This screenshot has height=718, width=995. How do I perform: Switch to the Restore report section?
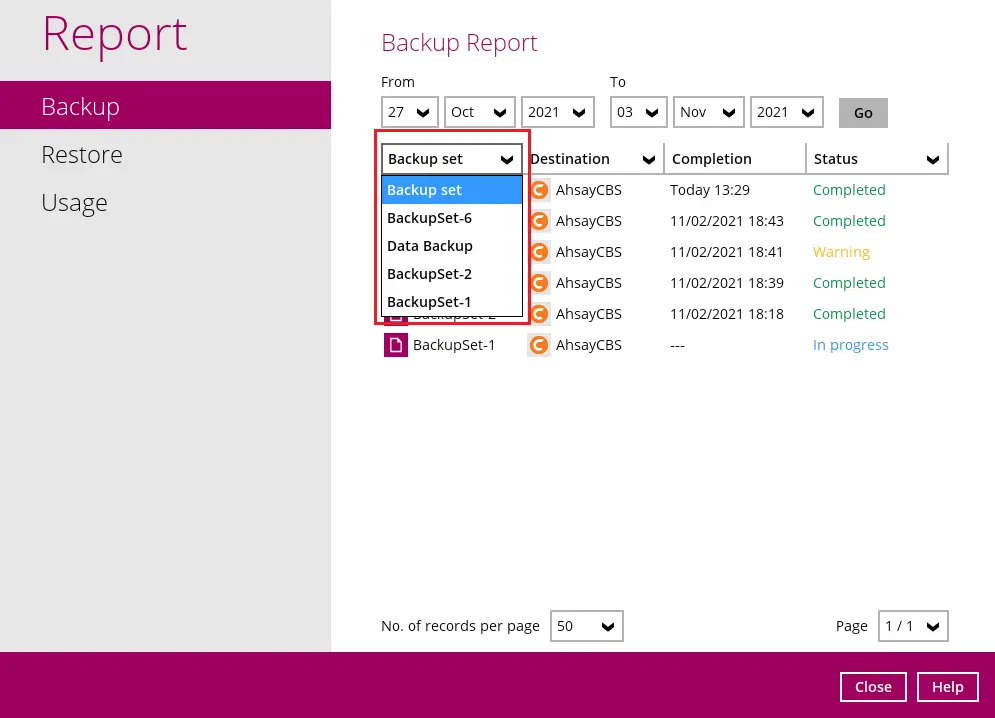pos(82,155)
